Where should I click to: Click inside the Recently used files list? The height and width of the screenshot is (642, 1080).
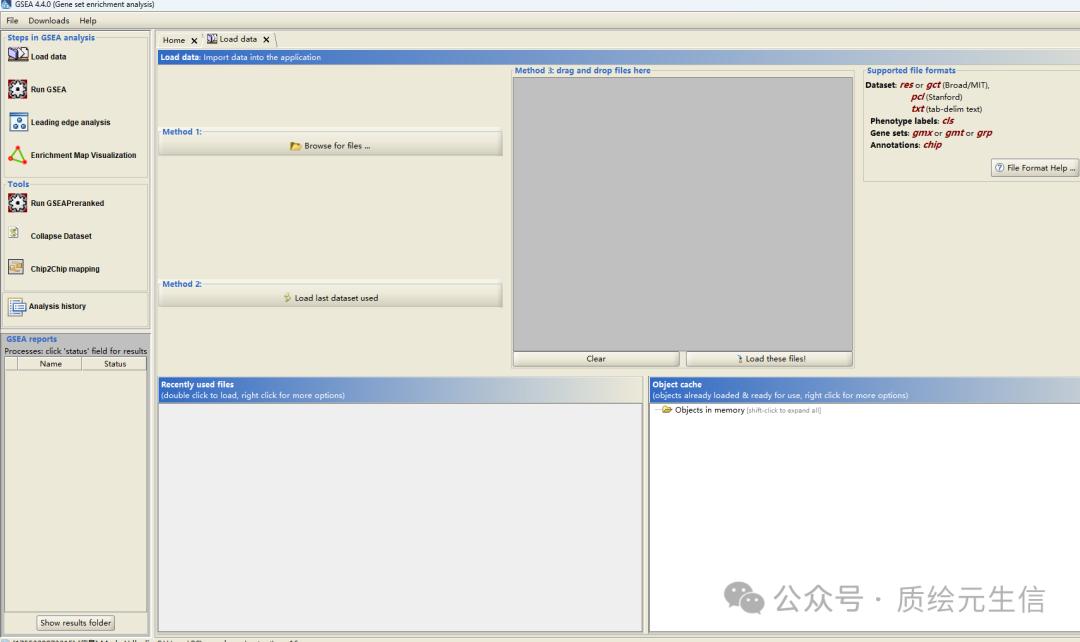(x=400, y=517)
